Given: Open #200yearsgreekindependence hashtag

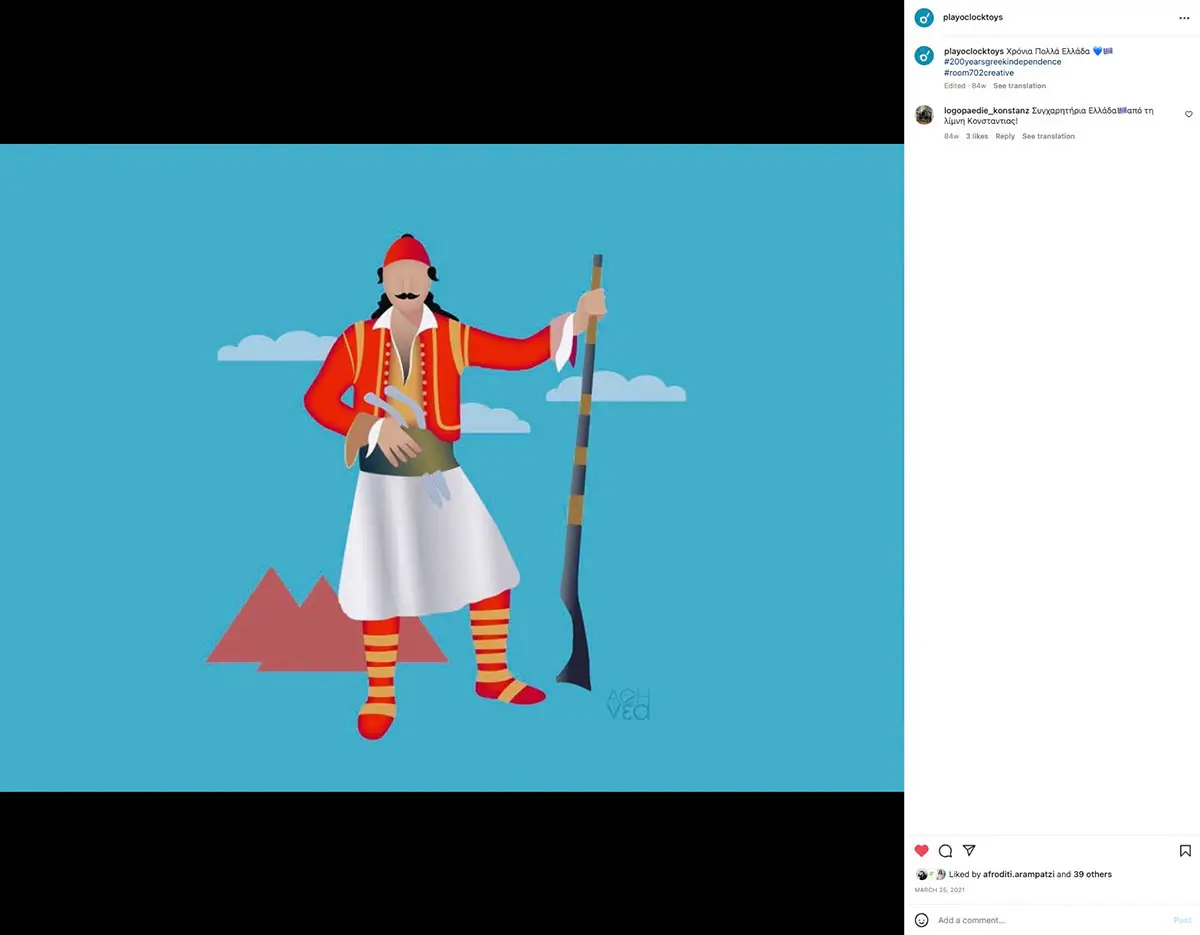Looking at the screenshot, I should (1002, 62).
